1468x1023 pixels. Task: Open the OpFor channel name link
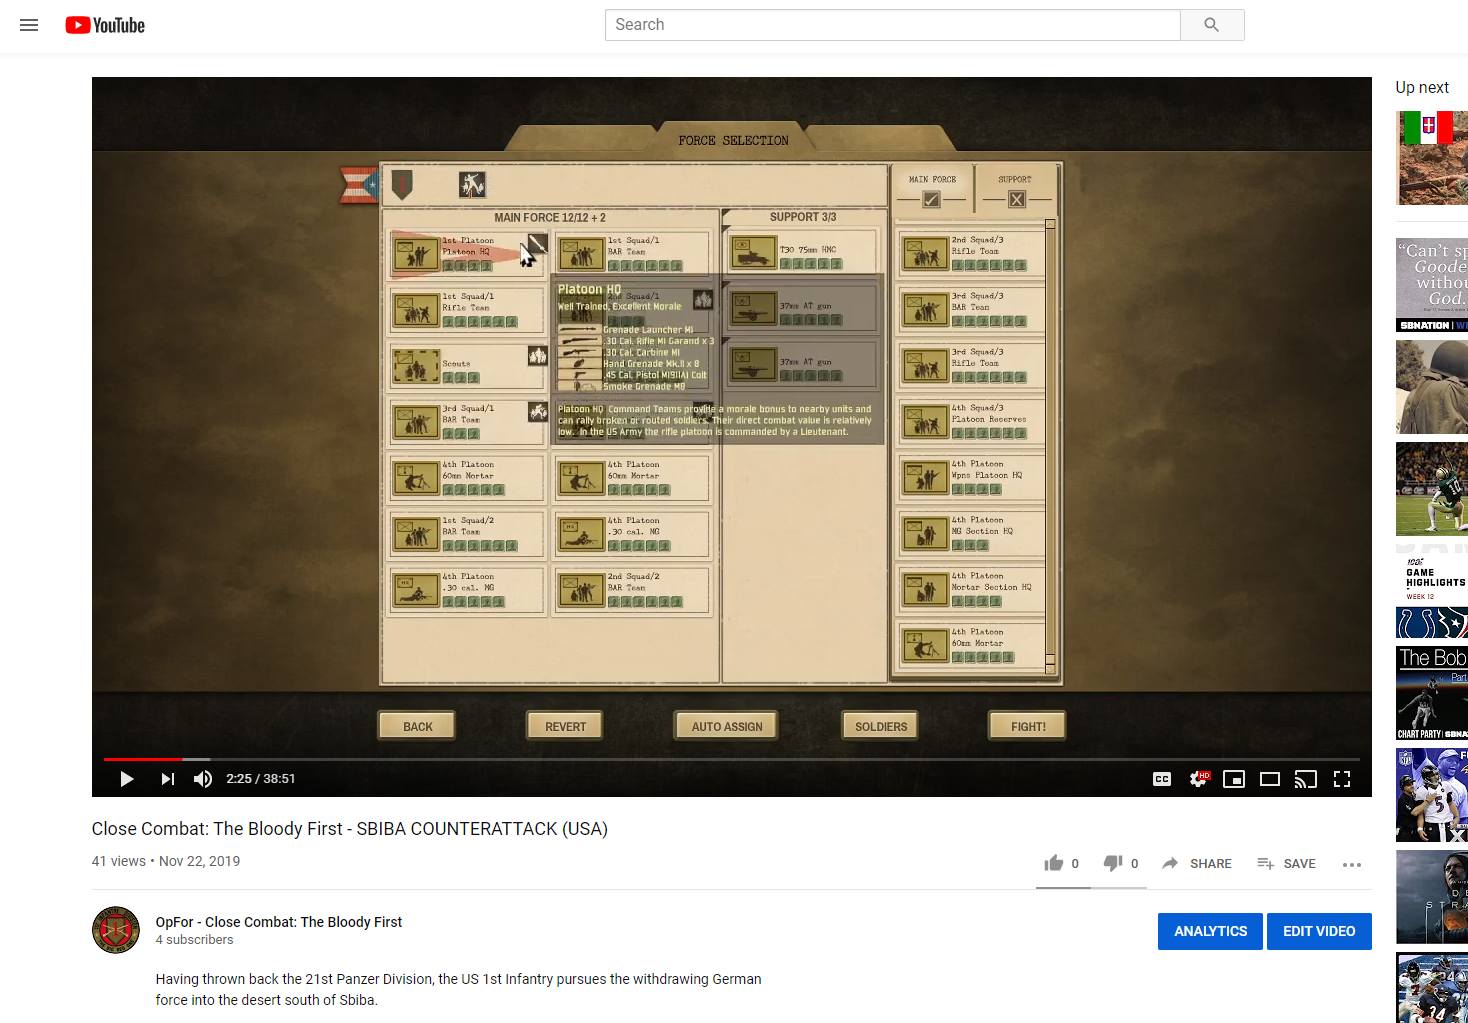pos(279,922)
